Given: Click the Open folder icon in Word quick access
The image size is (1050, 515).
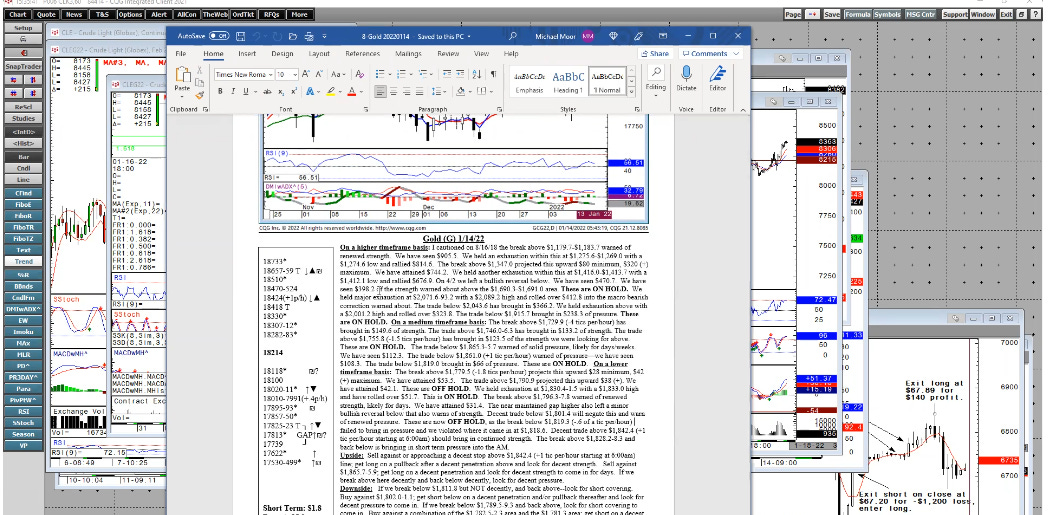Looking at the screenshot, I should pos(292,36).
